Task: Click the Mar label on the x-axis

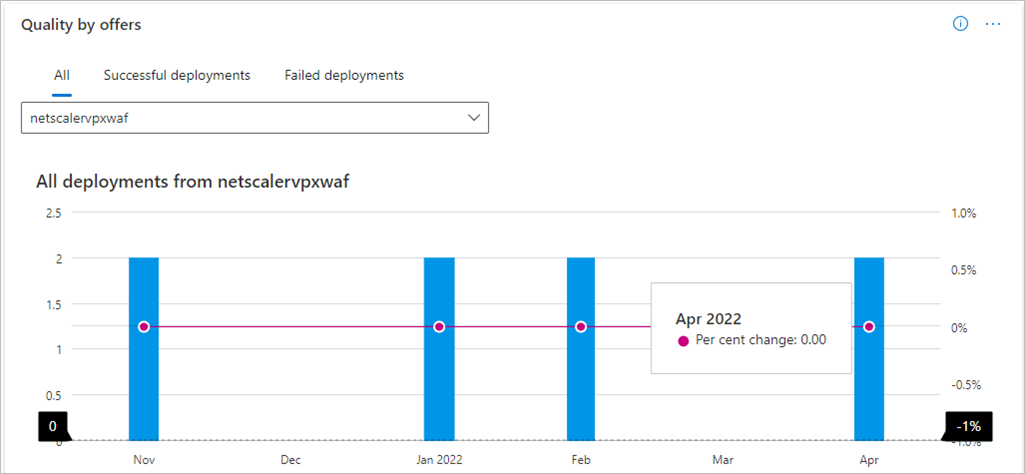Action: pyautogui.click(x=724, y=460)
